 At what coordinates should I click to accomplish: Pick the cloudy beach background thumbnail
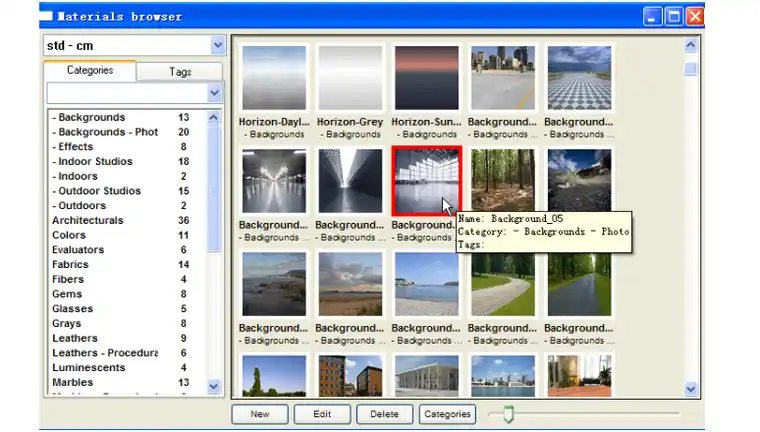[x=350, y=284]
